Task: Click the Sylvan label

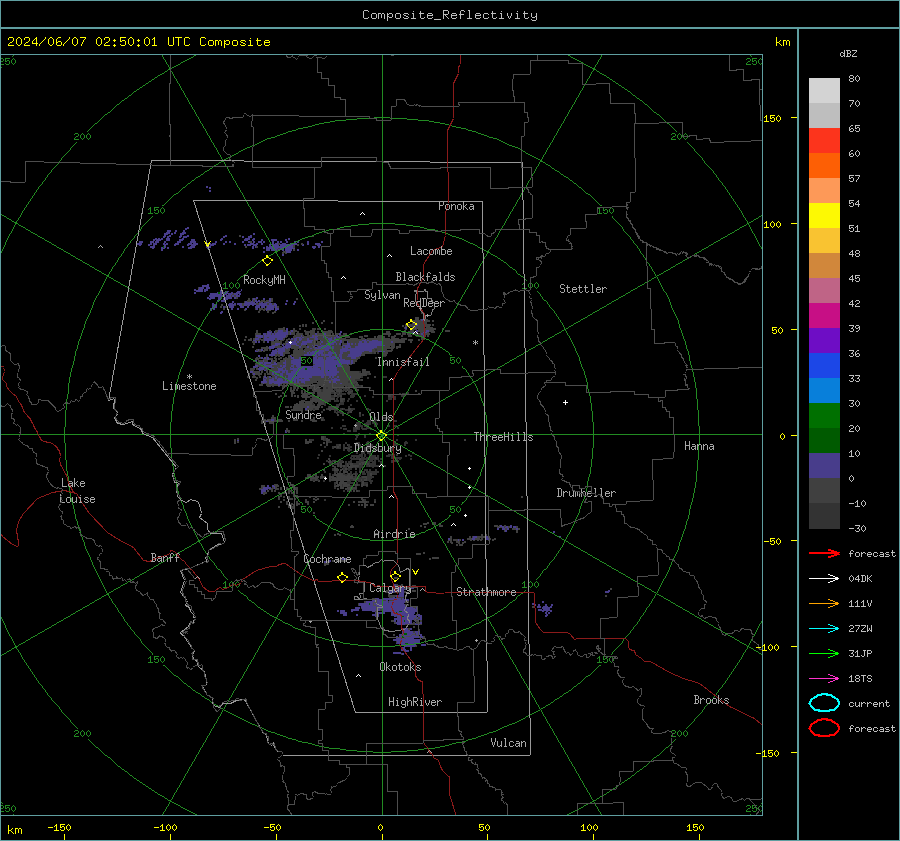Action: (x=382, y=295)
